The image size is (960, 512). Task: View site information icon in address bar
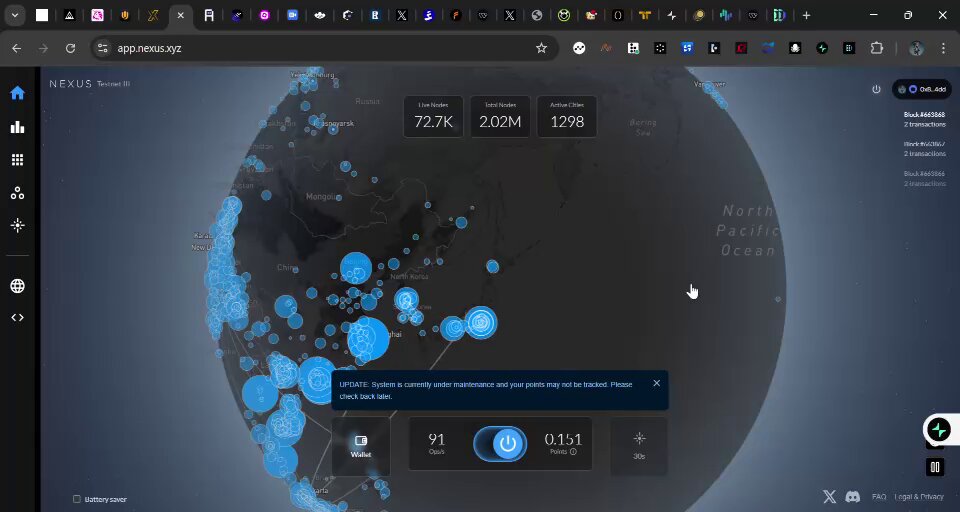pos(103,48)
